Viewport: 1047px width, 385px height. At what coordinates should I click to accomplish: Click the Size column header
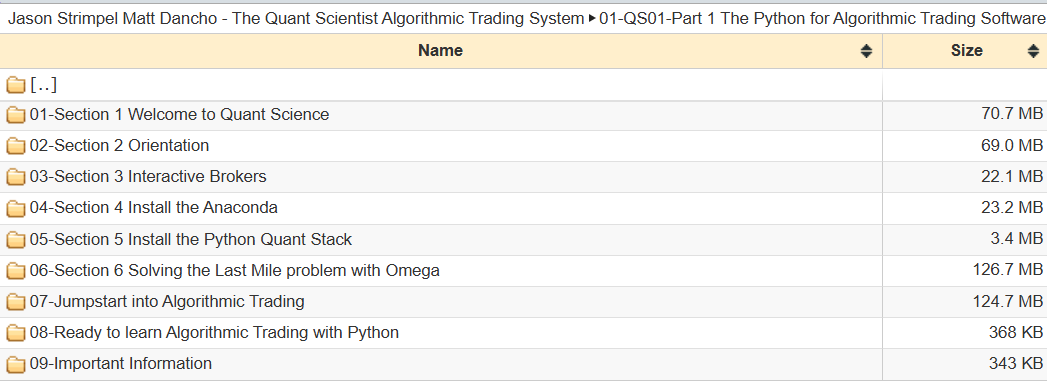[x=965, y=51]
